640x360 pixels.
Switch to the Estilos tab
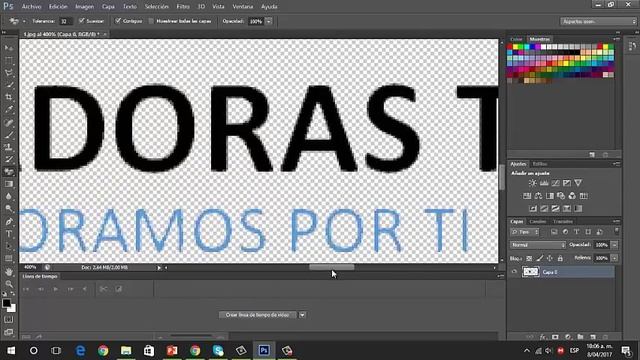[540, 164]
